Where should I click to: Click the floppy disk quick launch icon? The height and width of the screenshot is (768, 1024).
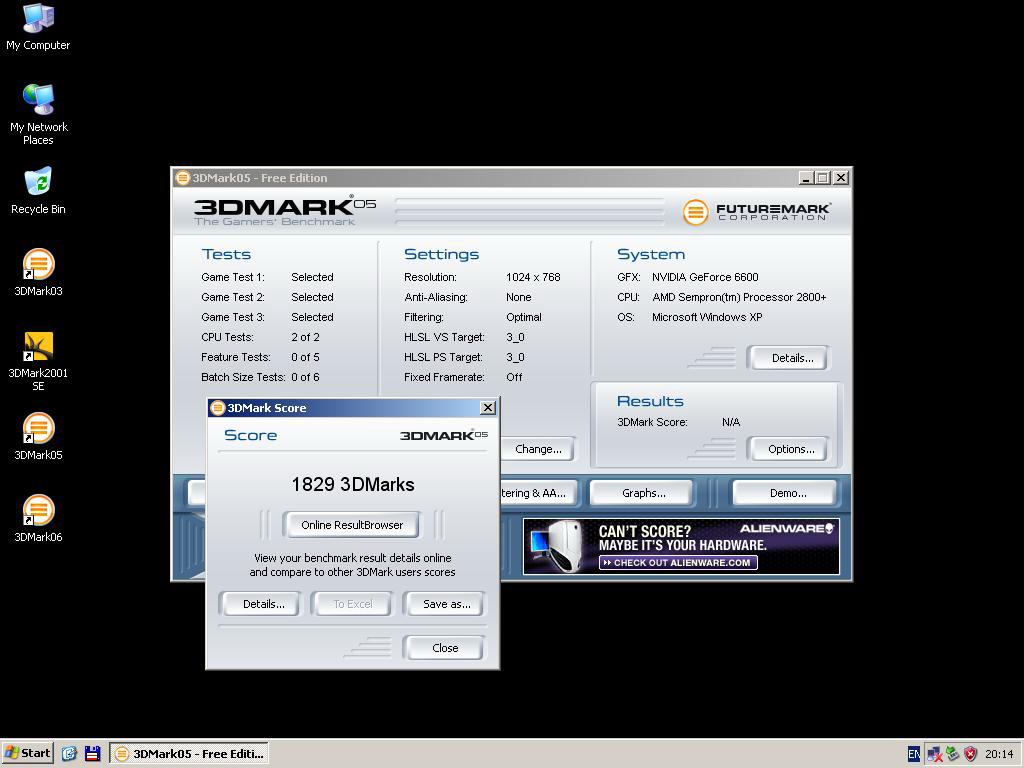point(93,754)
